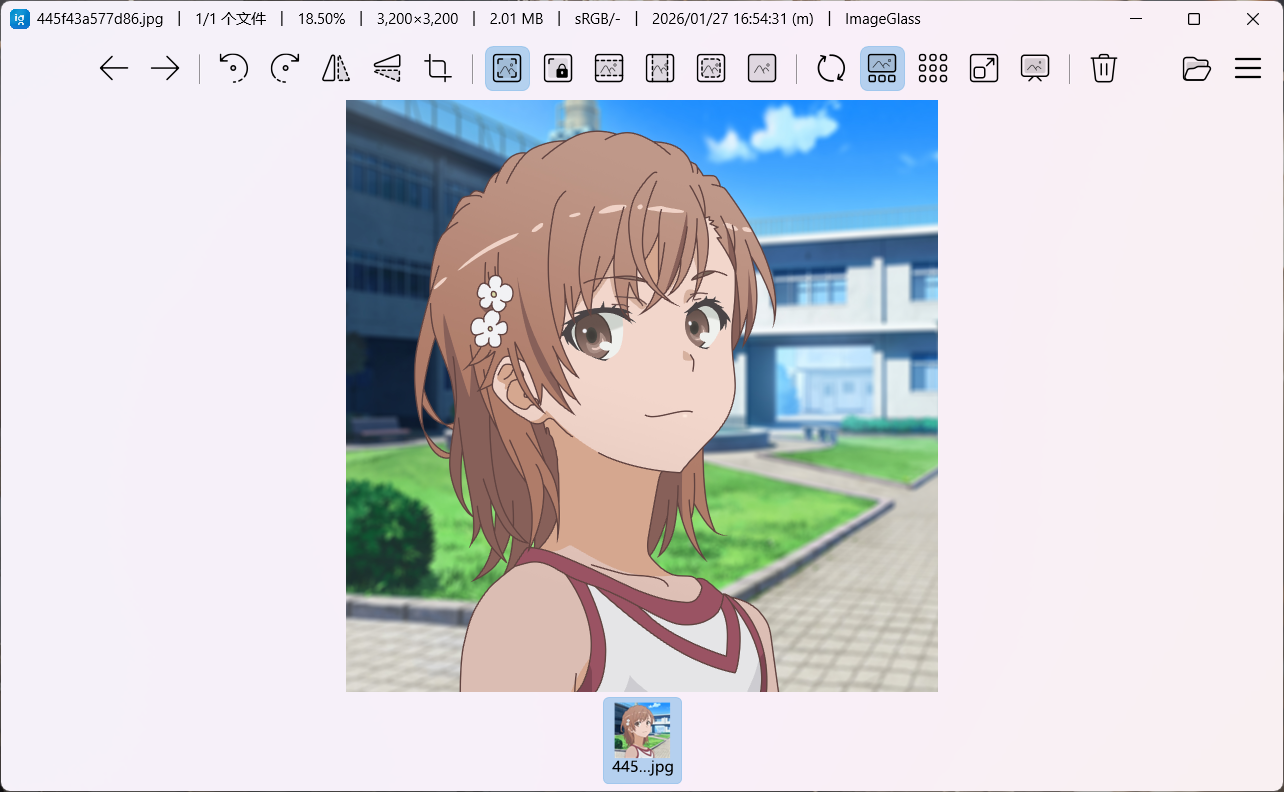Start the slideshow
This screenshot has width=1284, height=792.
pyautogui.click(x=1035, y=69)
